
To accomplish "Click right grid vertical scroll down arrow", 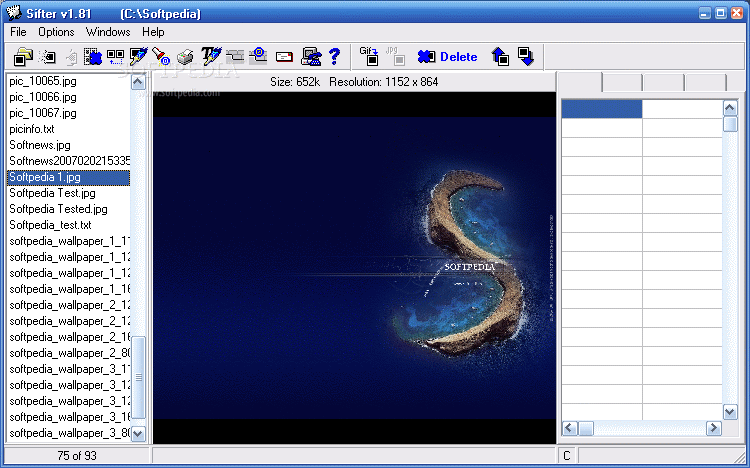I will 730,412.
